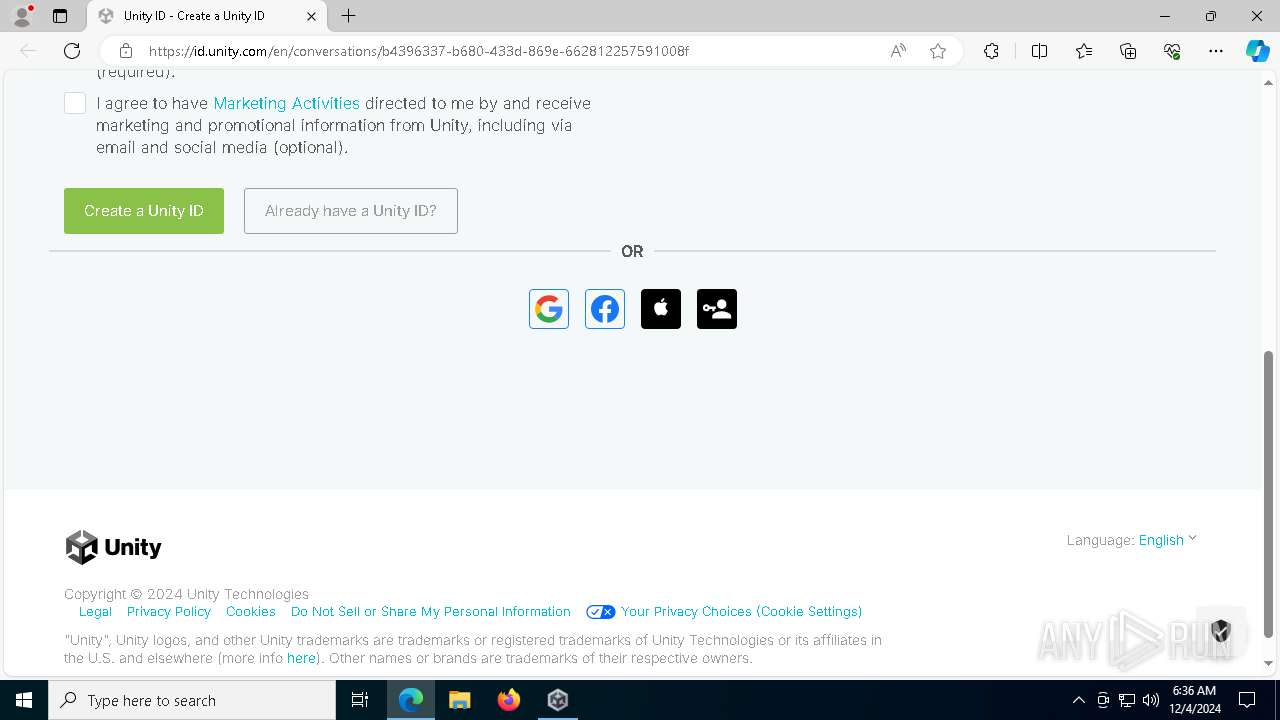Select the Unity ID browser tab
The height and width of the screenshot is (720, 1280).
click(208, 16)
